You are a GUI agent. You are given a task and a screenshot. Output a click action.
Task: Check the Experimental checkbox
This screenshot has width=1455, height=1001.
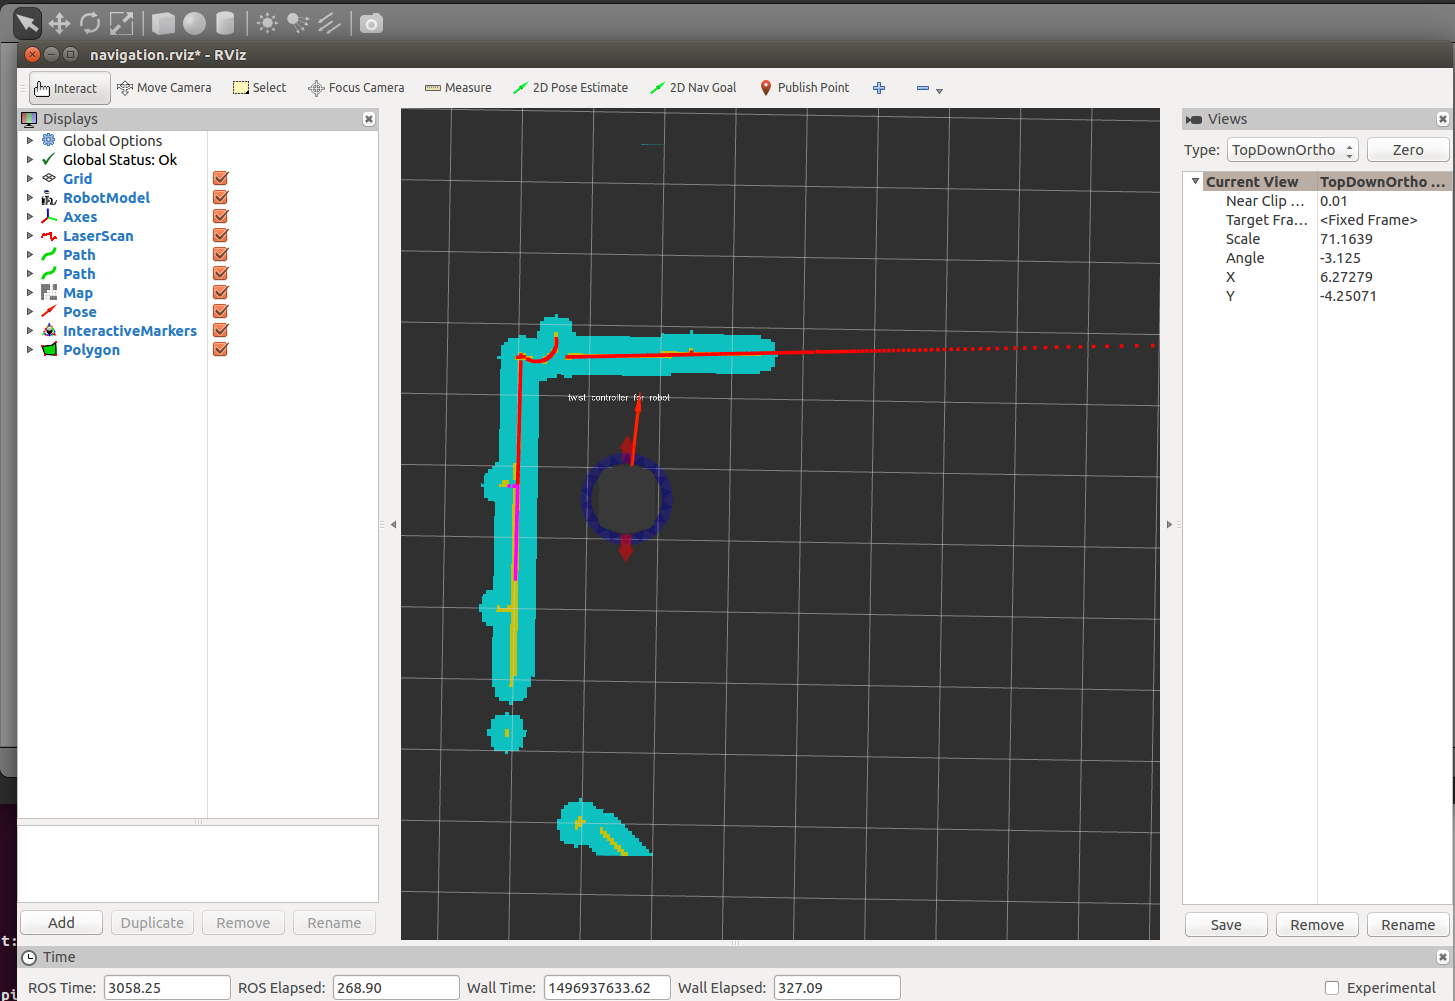1332,988
